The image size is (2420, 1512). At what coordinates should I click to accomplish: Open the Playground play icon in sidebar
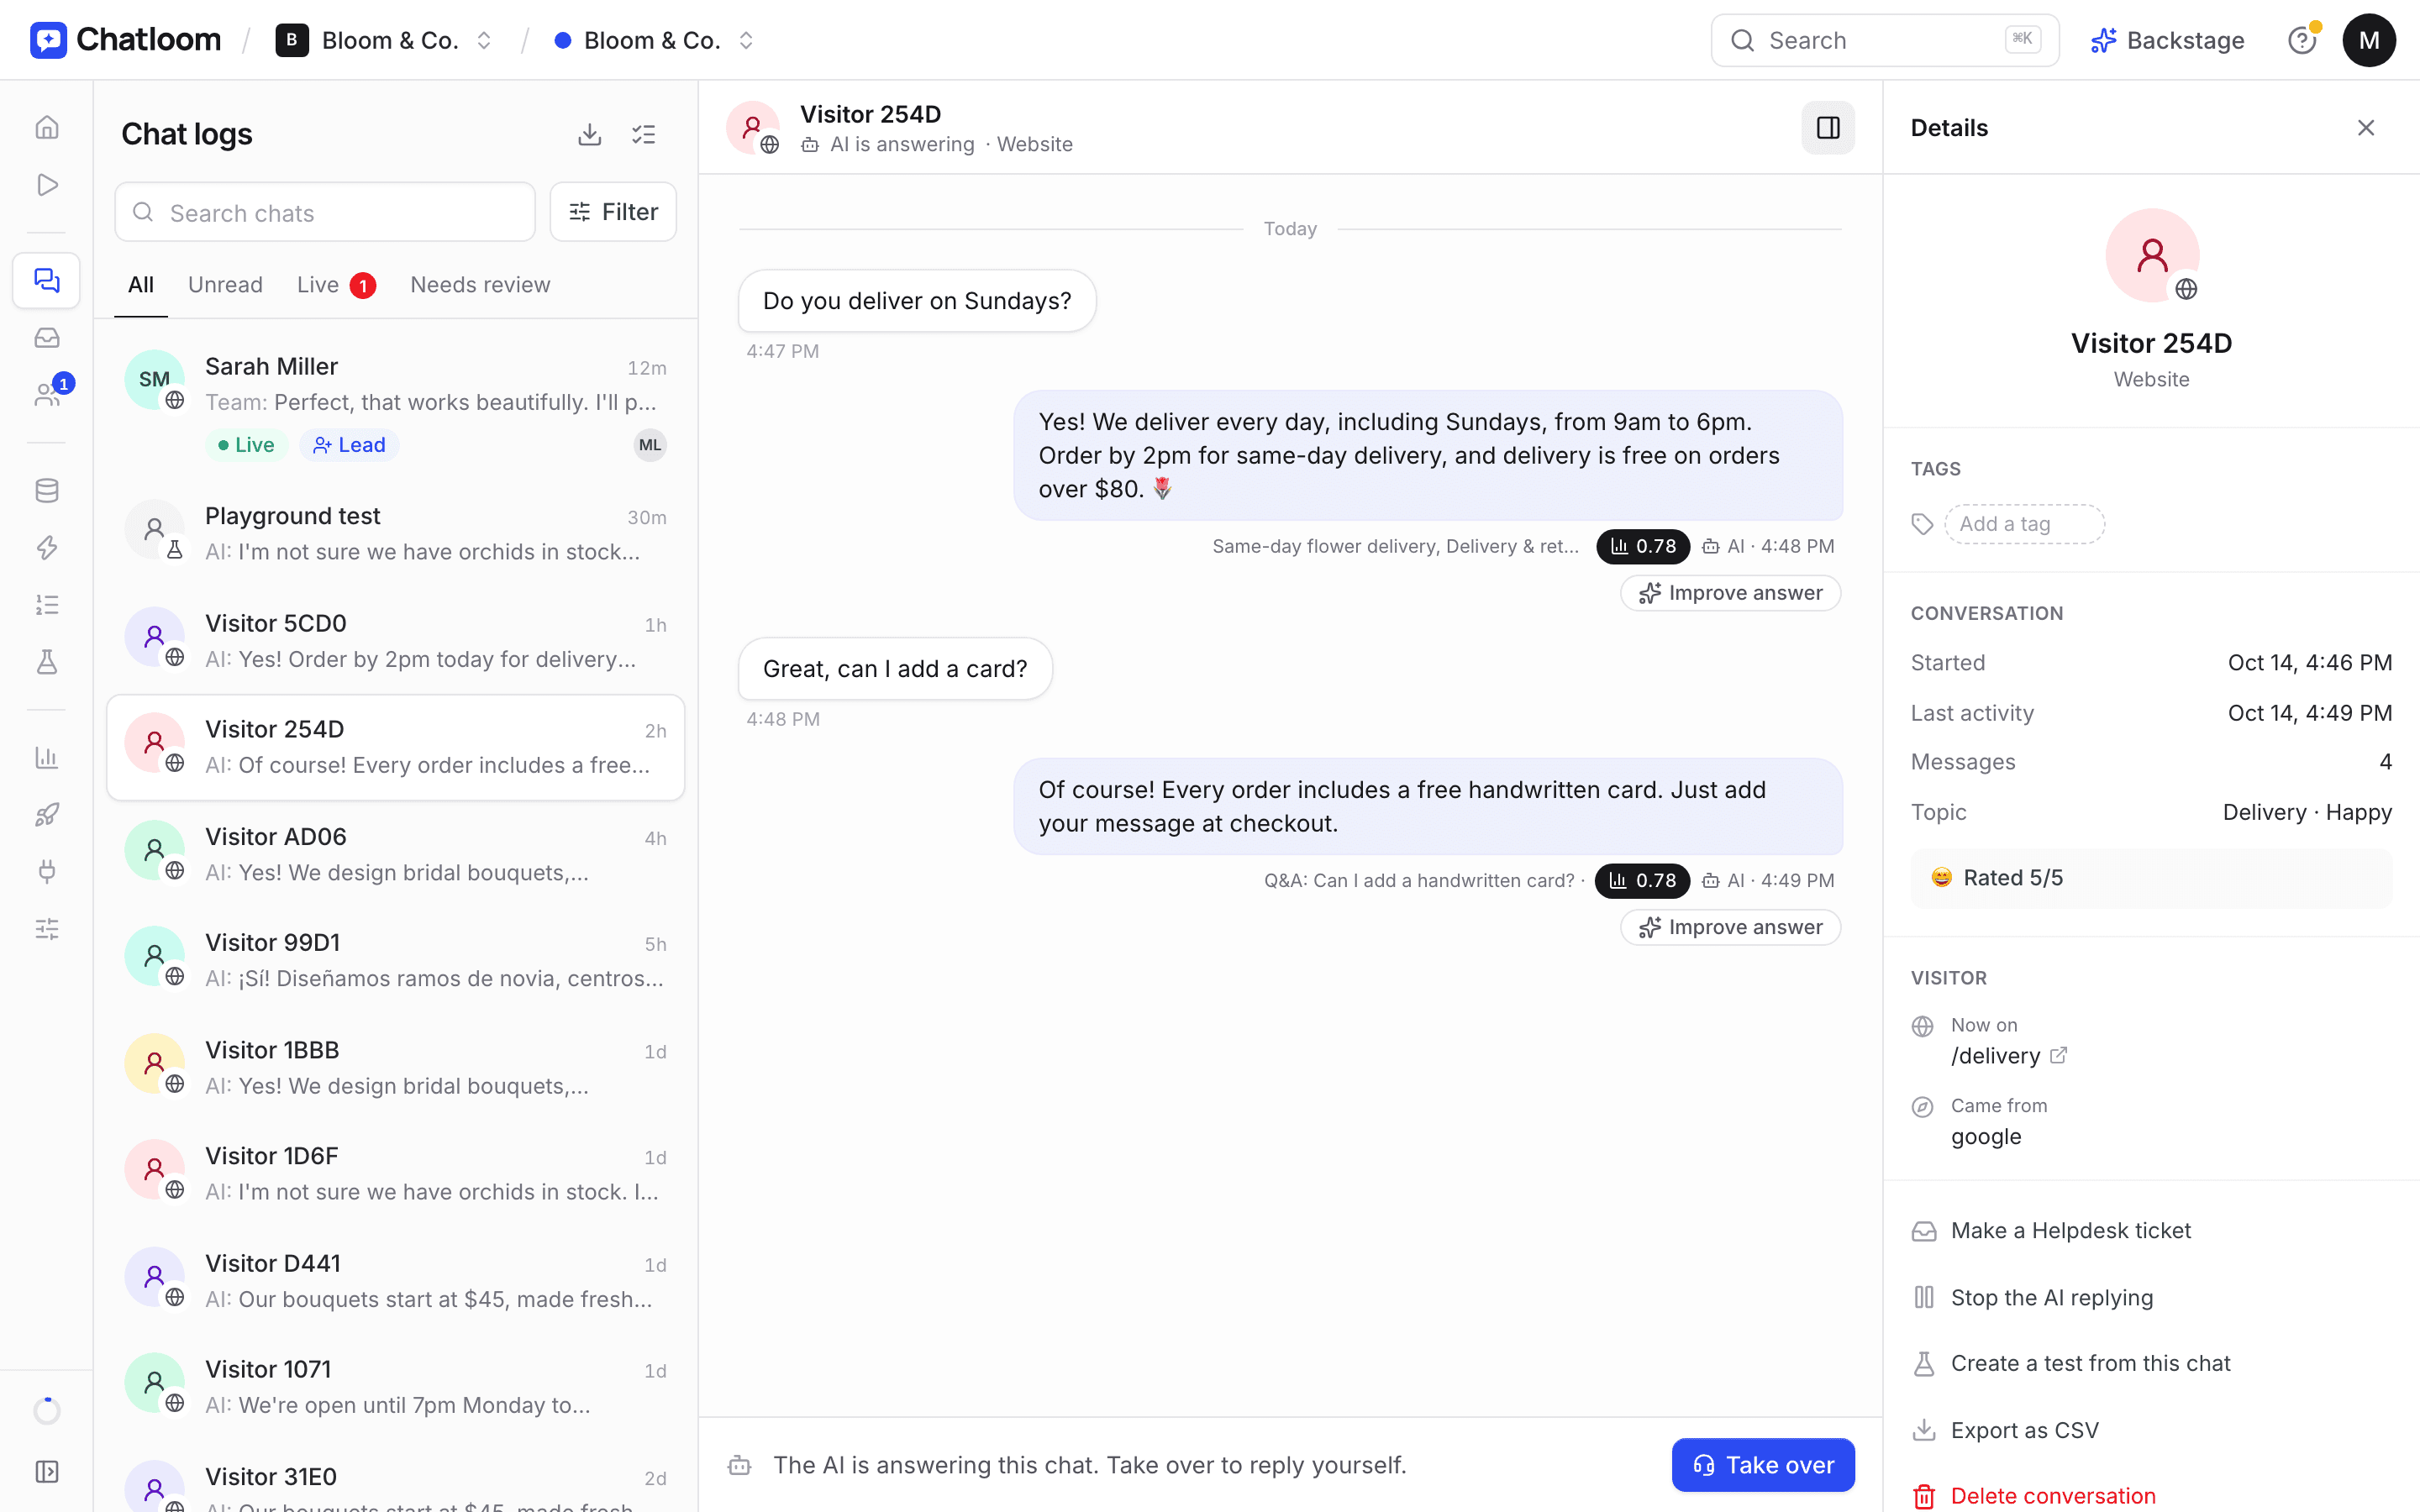coord(47,185)
